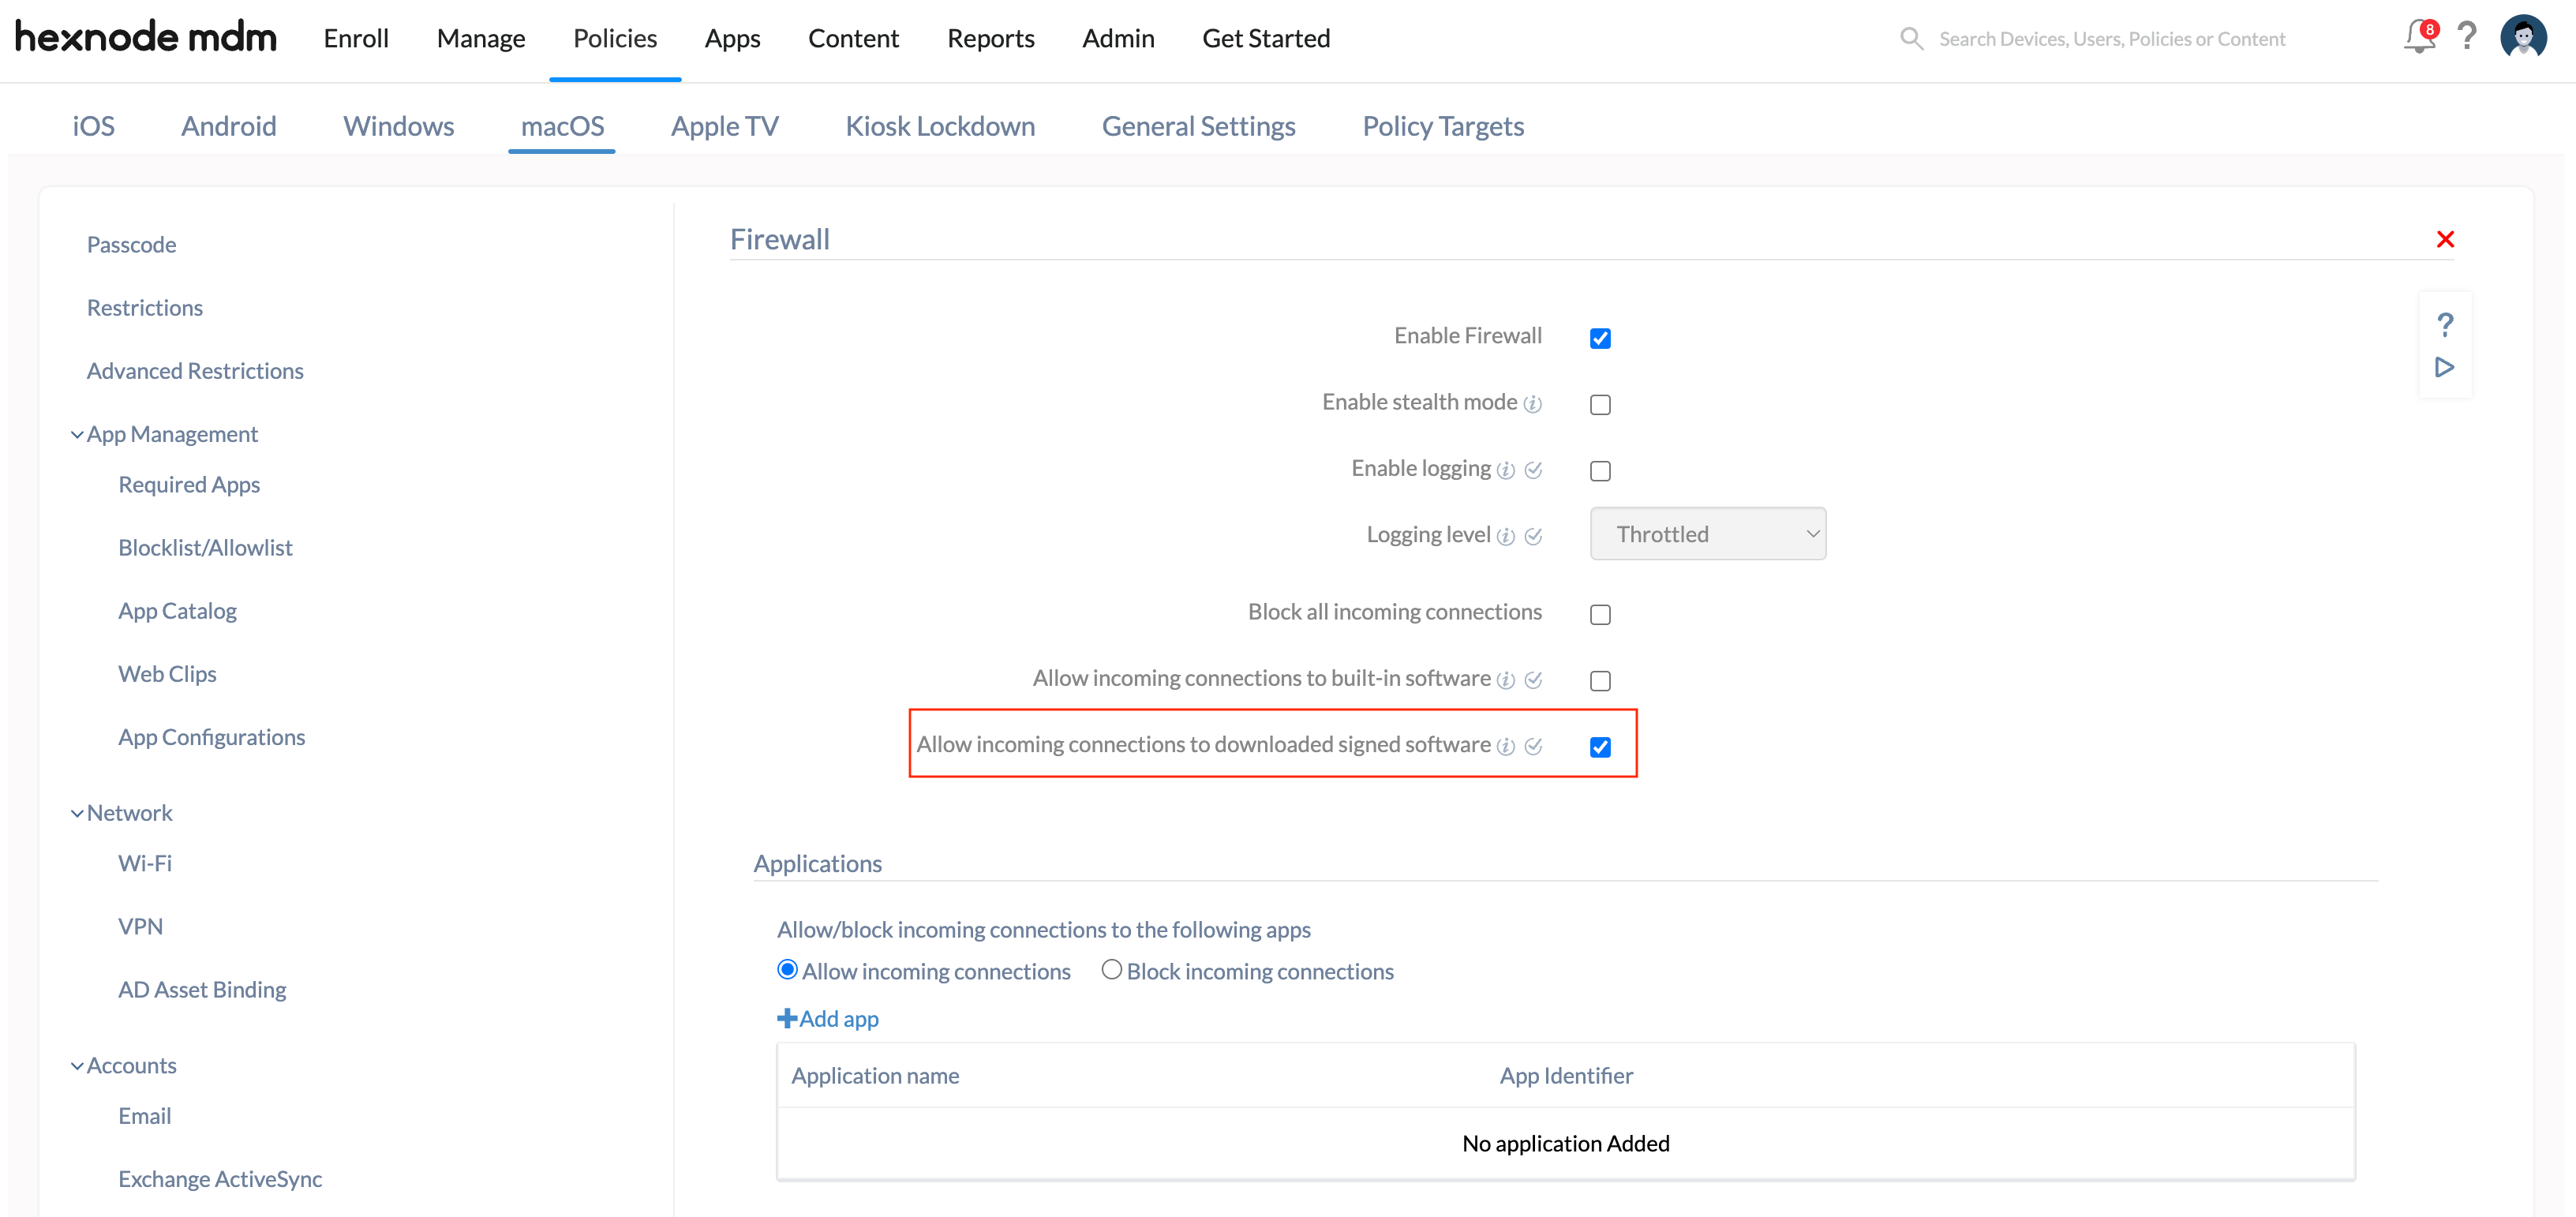Screen dimensions: 2576x1217
Task: Open the Manage menu
Action: [x=481, y=38]
